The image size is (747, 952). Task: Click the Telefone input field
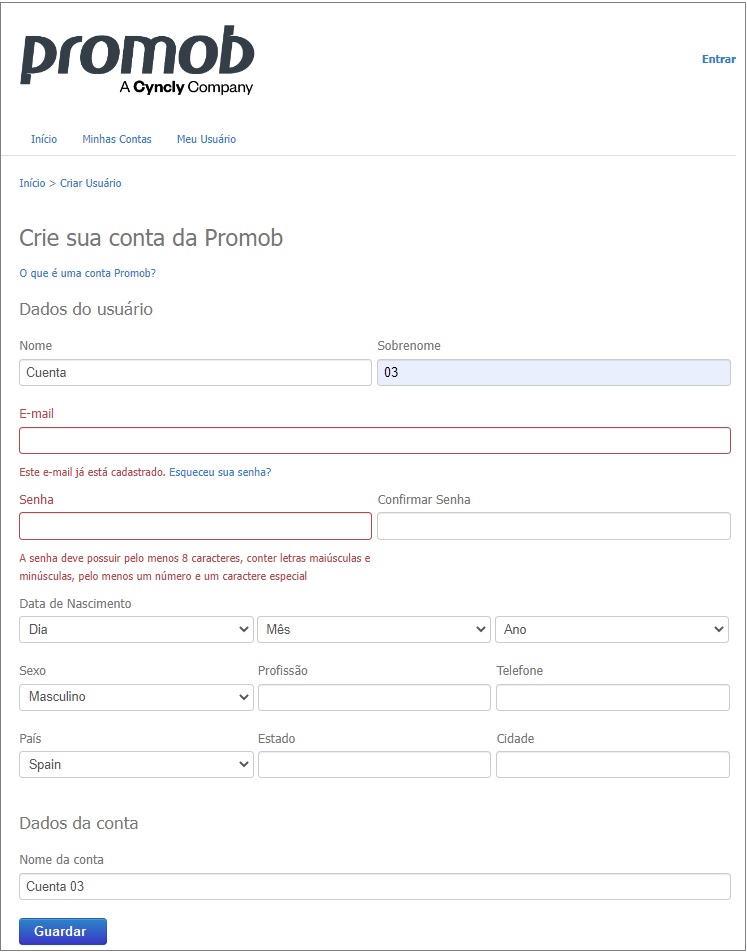[612, 697]
